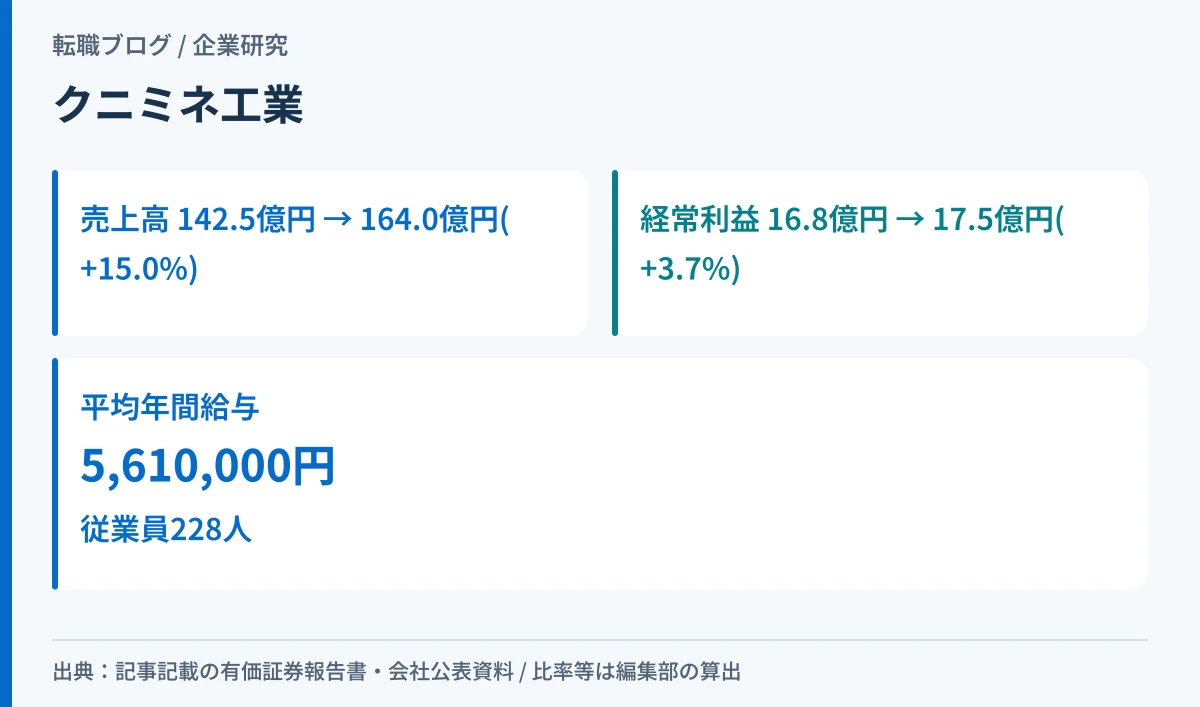The image size is (1200, 707).
Task: Click the blue accent bar on the 売上高 card
Action: coord(55,253)
